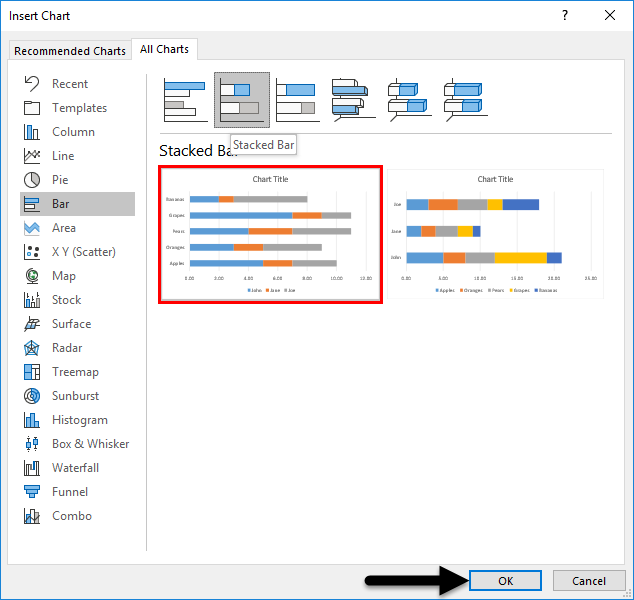Viewport: 634px width, 600px height.
Task: Select the Line chart icon
Action: (x=32, y=156)
